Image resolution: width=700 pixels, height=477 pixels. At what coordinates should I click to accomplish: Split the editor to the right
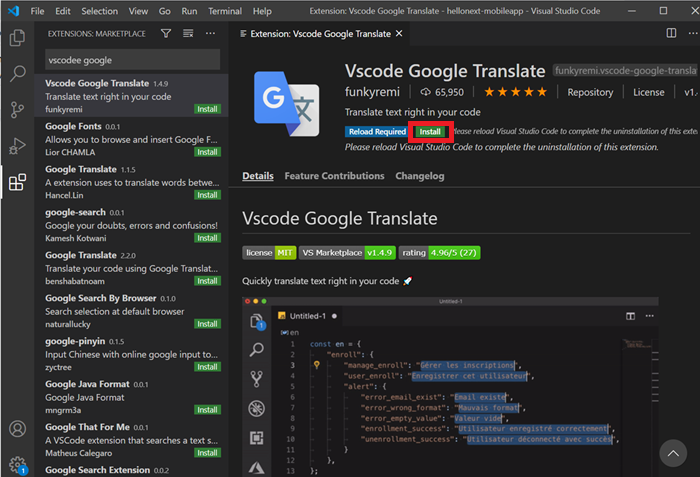[671, 34]
